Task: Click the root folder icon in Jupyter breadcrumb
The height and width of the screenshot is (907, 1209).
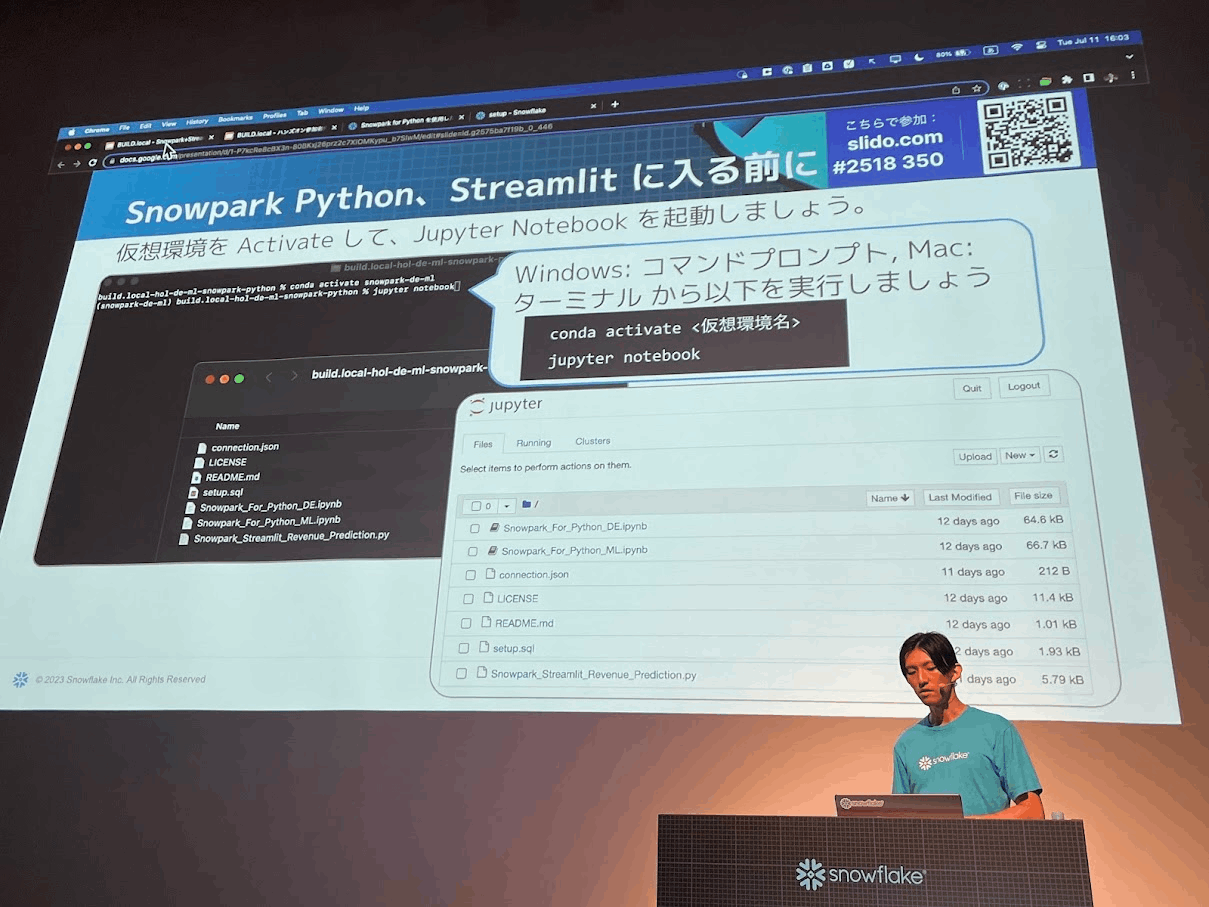Action: click(x=526, y=504)
